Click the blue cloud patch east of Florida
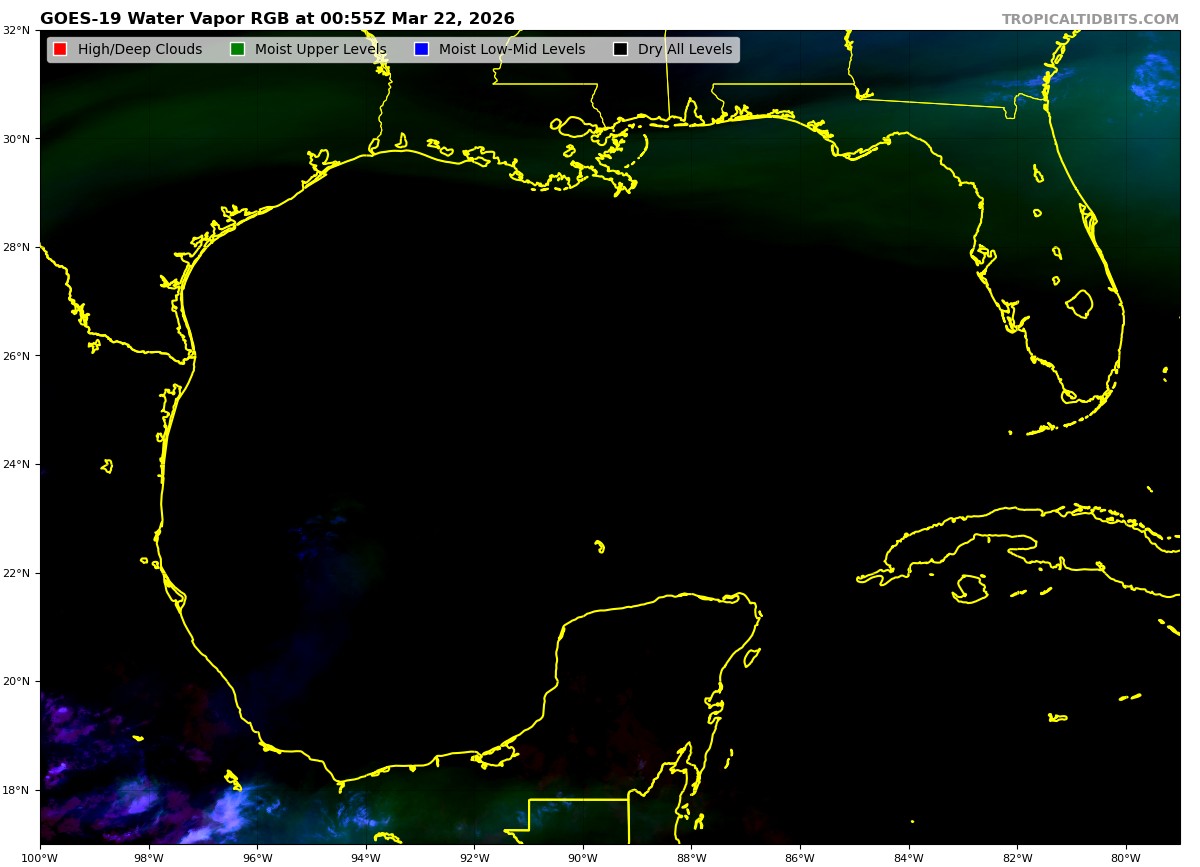This screenshot has height=867, width=1200. click(1155, 78)
